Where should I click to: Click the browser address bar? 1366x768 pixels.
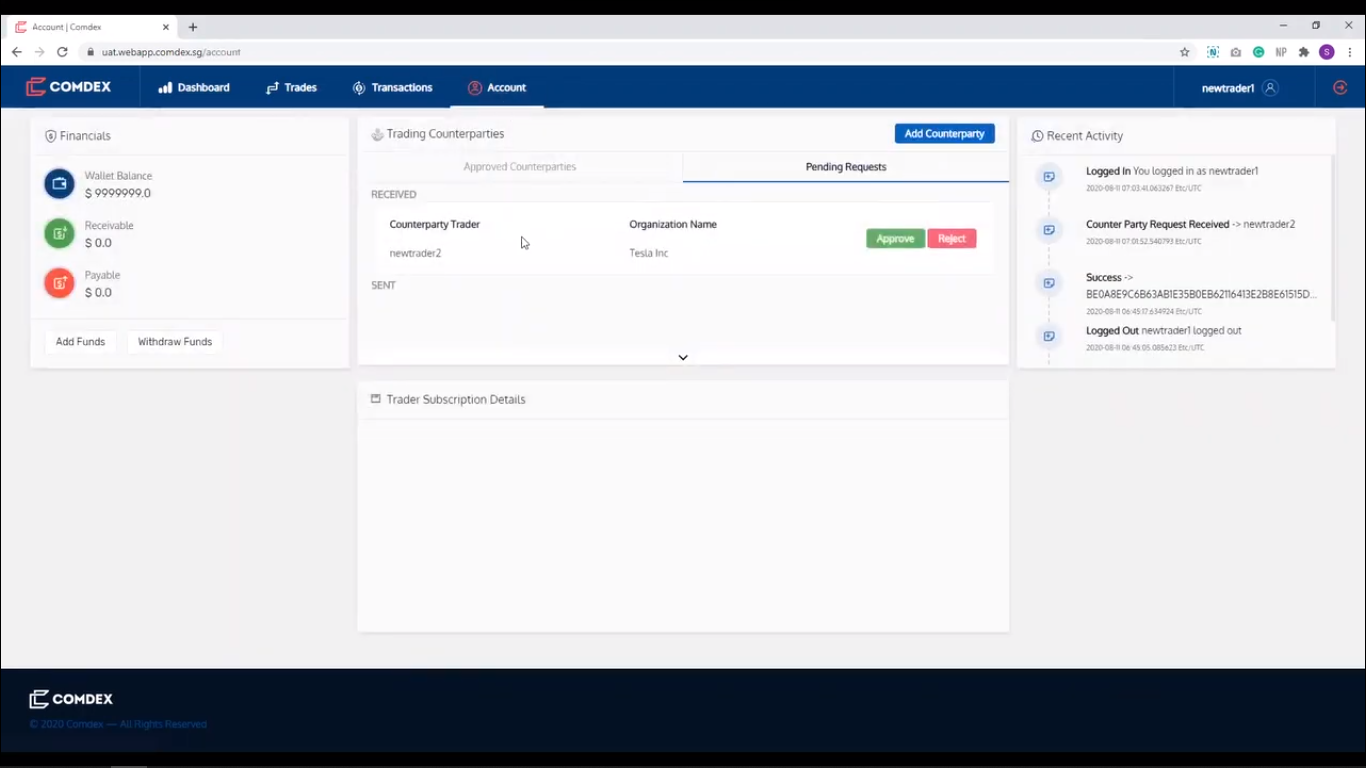click(x=630, y=52)
